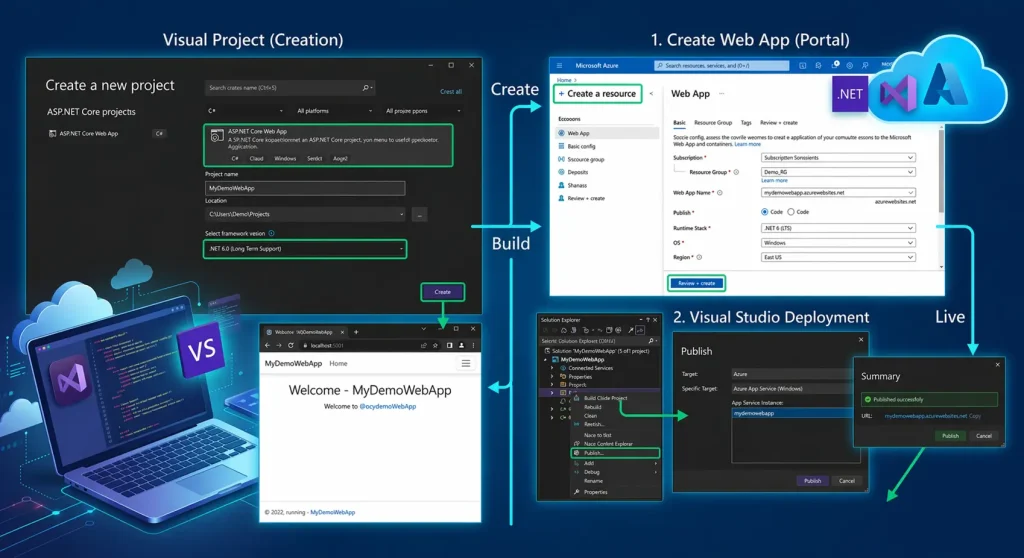Image resolution: width=1024 pixels, height=558 pixels.
Task: Switch to the Basic tab in Web App
Action: point(679,123)
